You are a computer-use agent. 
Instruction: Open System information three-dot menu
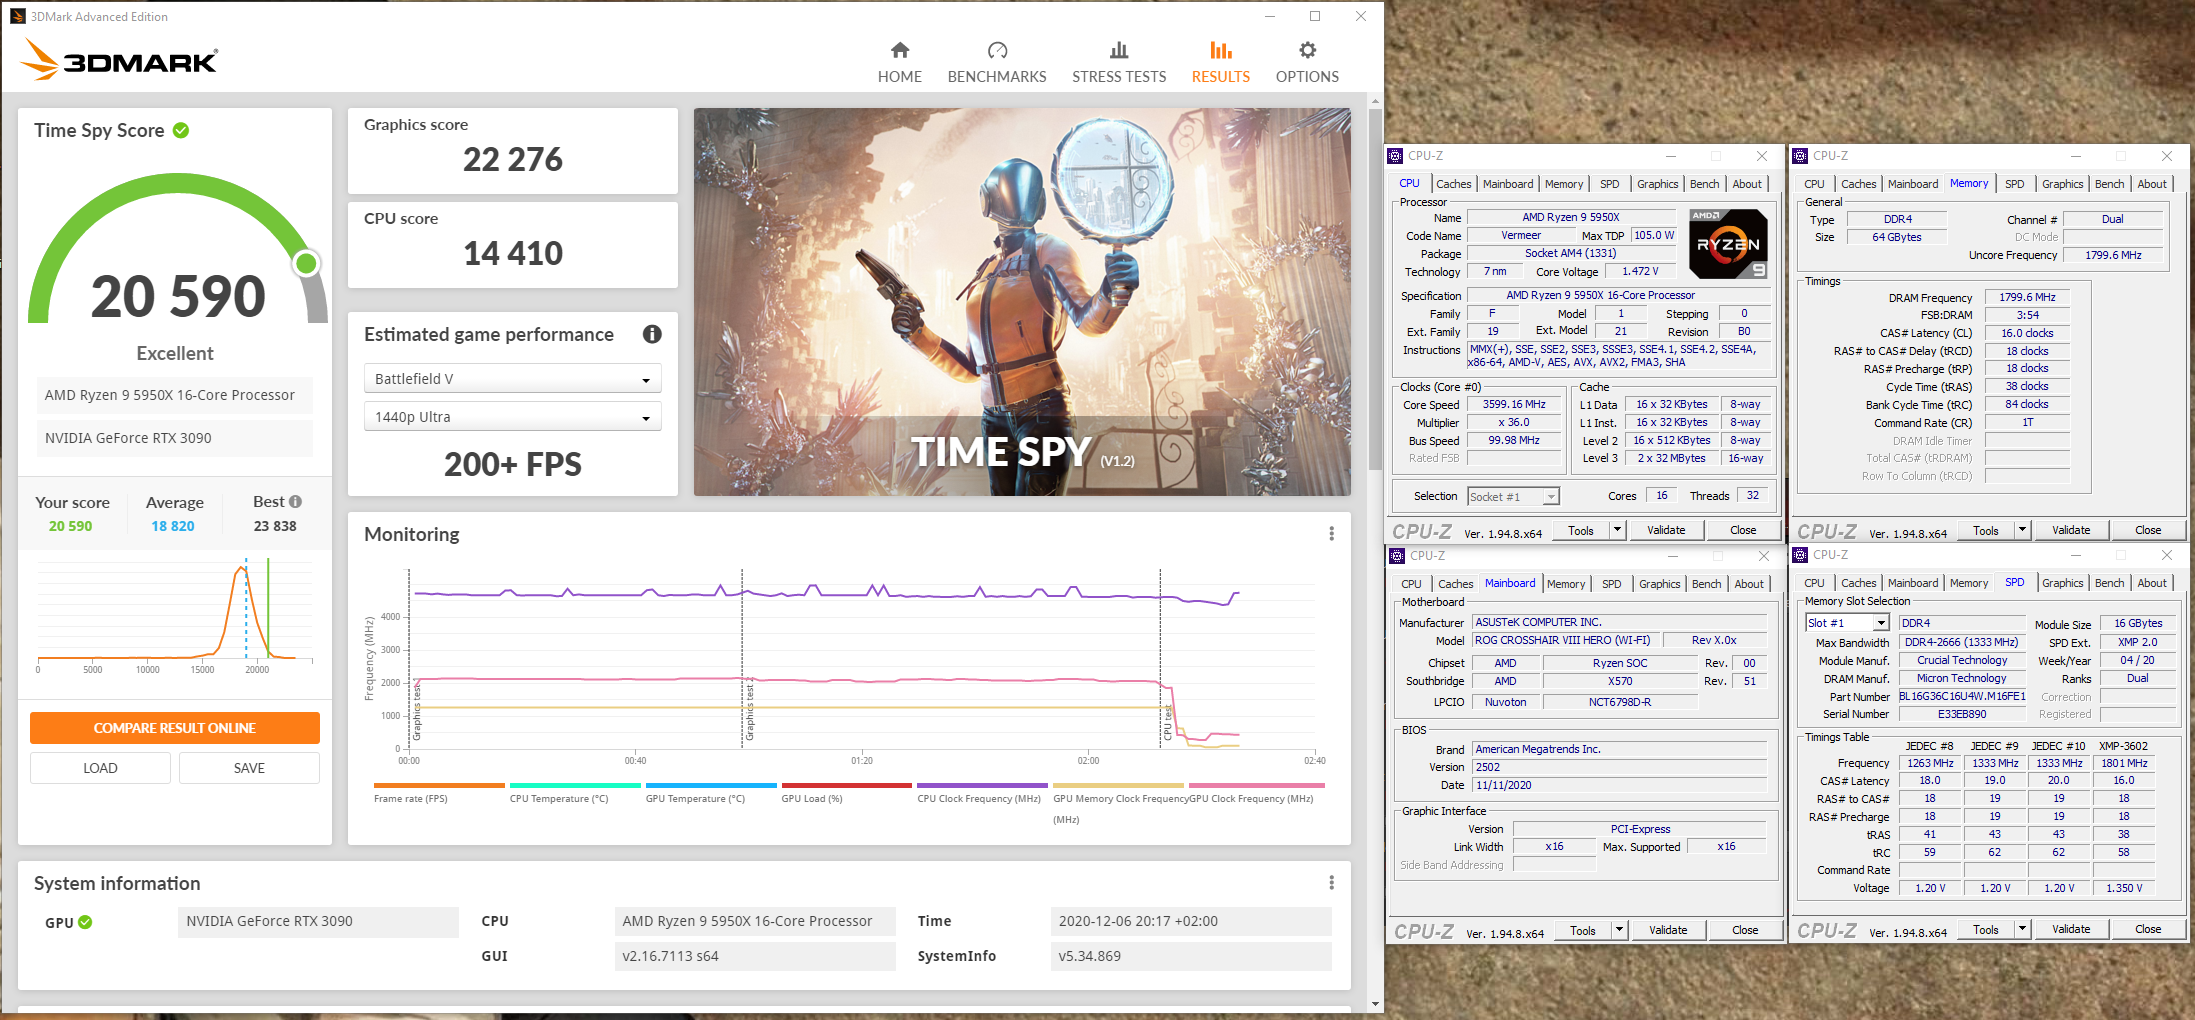tap(1331, 883)
